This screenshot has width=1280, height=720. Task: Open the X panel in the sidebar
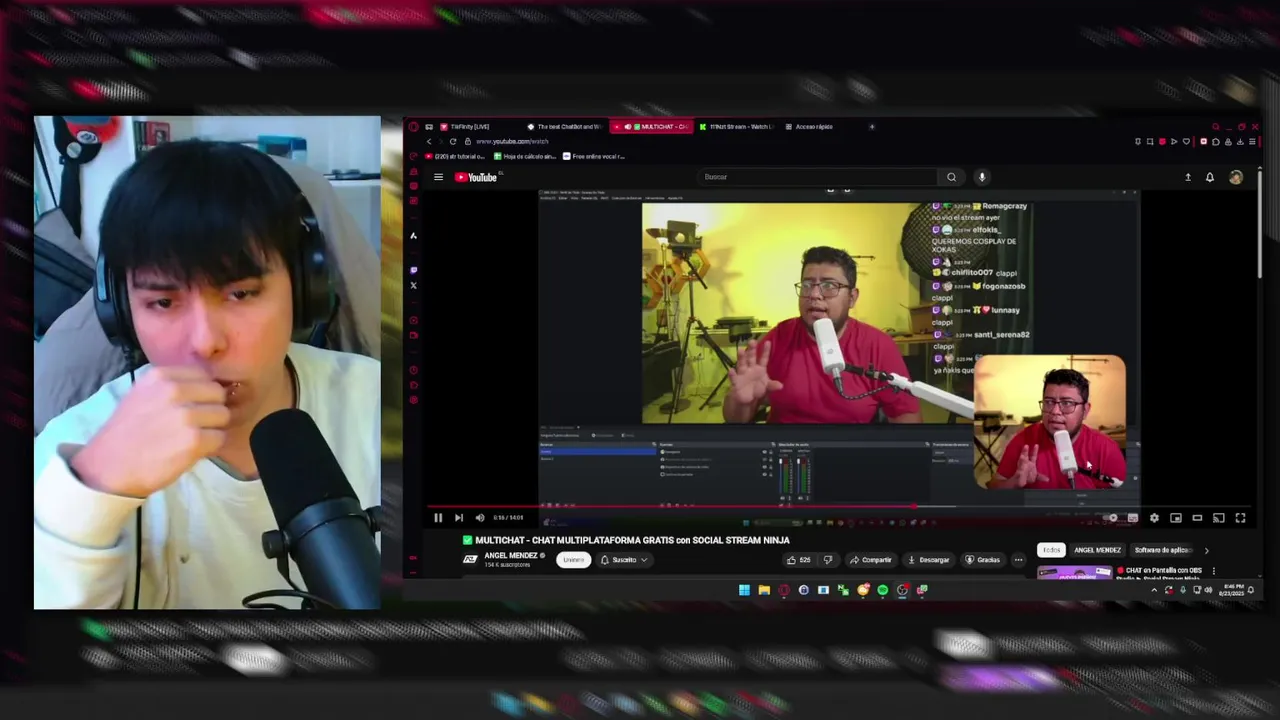click(x=413, y=286)
